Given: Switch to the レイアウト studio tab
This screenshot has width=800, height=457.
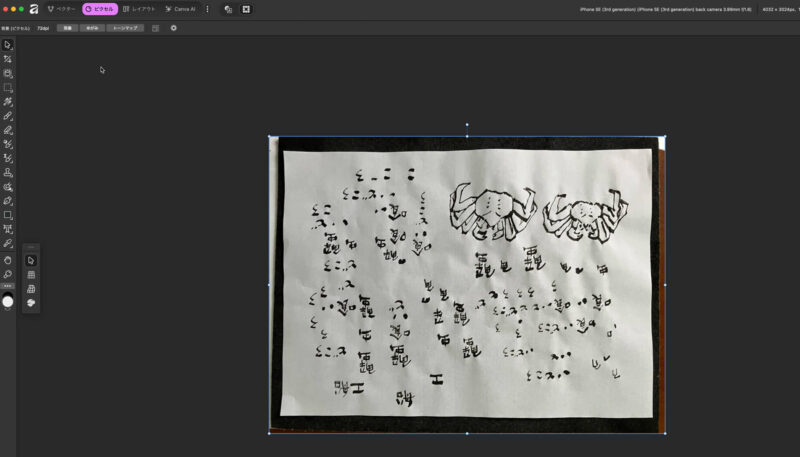Looking at the screenshot, I should (139, 9).
